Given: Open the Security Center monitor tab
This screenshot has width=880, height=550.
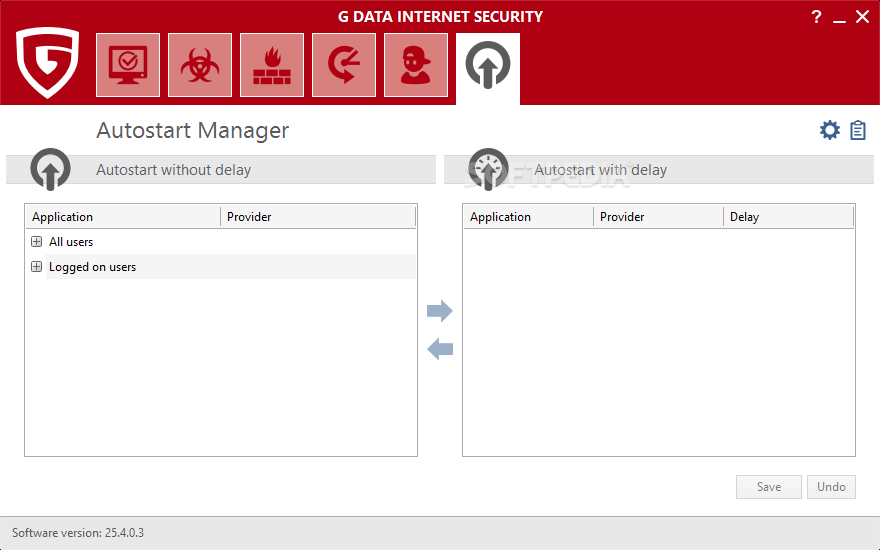Looking at the screenshot, I should pyautogui.click(x=128, y=65).
